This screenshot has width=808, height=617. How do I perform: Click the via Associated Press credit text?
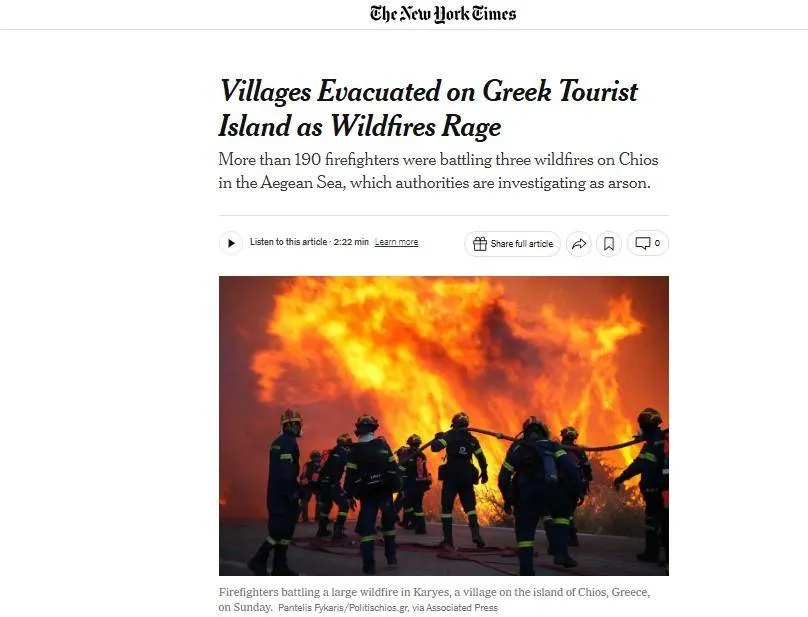455,608
